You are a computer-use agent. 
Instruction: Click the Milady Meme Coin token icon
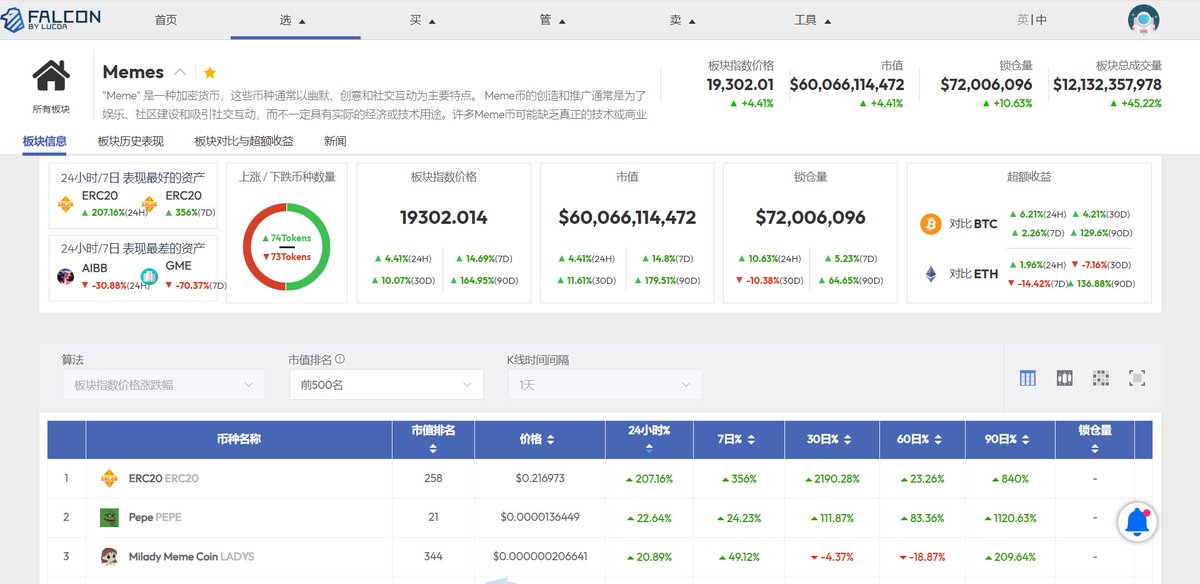click(109, 556)
